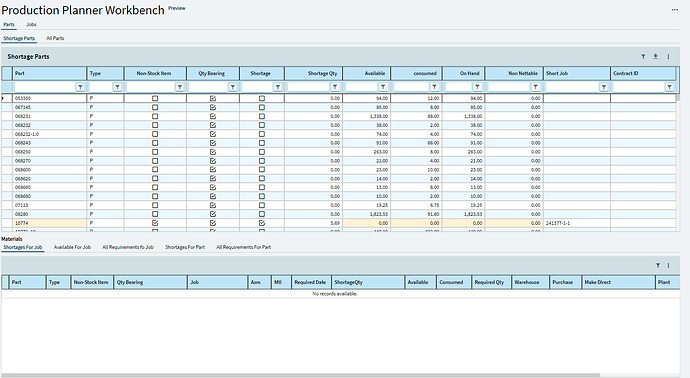This screenshot has width=690, height=378.
Task: Open the Shortages For Part tab
Action: 185,247
